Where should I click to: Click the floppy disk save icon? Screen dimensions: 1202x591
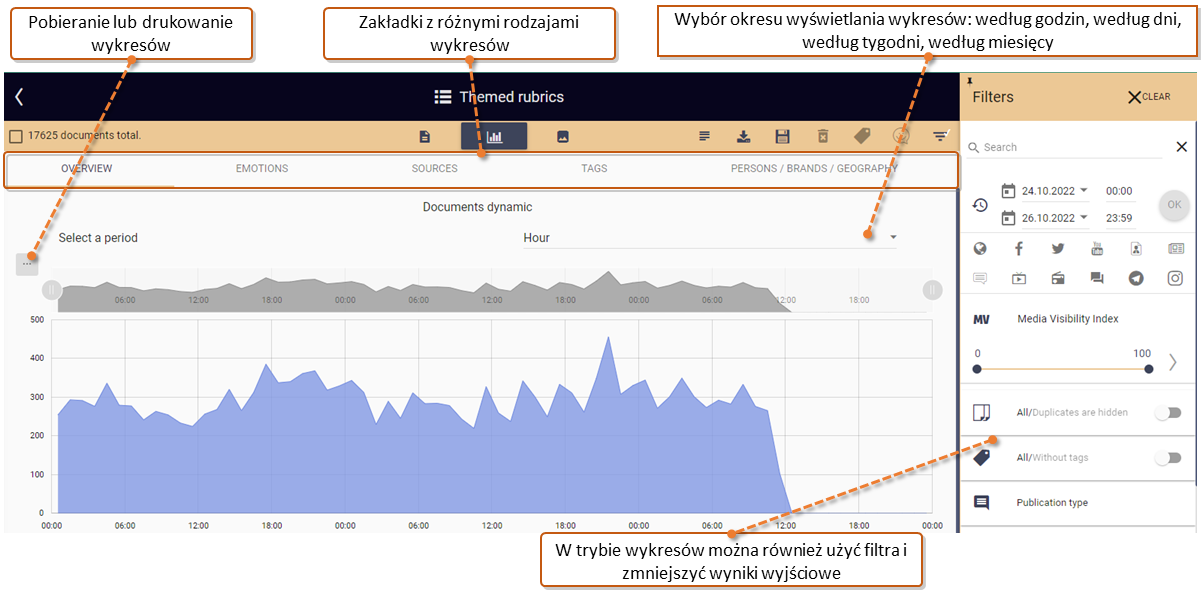click(x=782, y=136)
